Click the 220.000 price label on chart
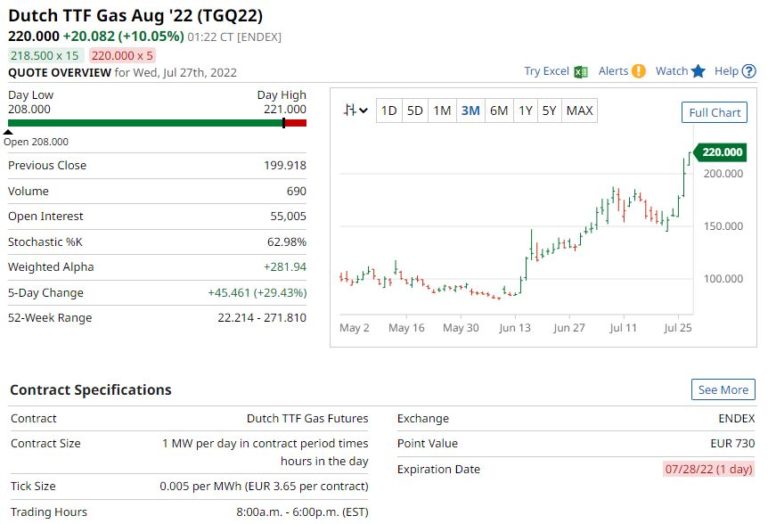 pos(720,152)
